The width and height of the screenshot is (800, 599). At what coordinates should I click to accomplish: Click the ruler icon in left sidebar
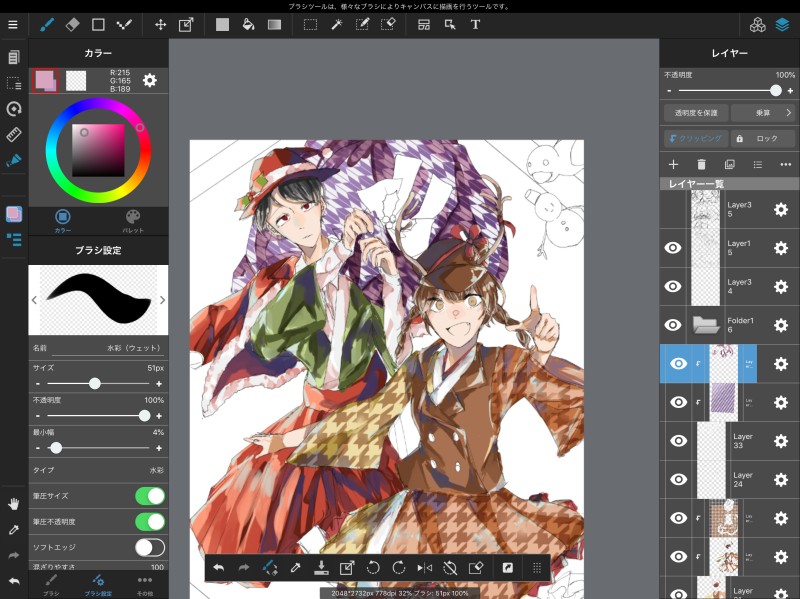point(14,134)
